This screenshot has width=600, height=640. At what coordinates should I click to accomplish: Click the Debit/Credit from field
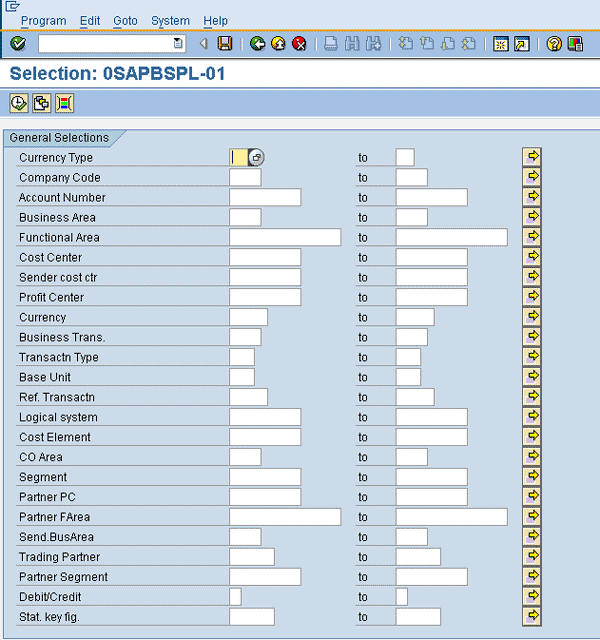(x=235, y=597)
